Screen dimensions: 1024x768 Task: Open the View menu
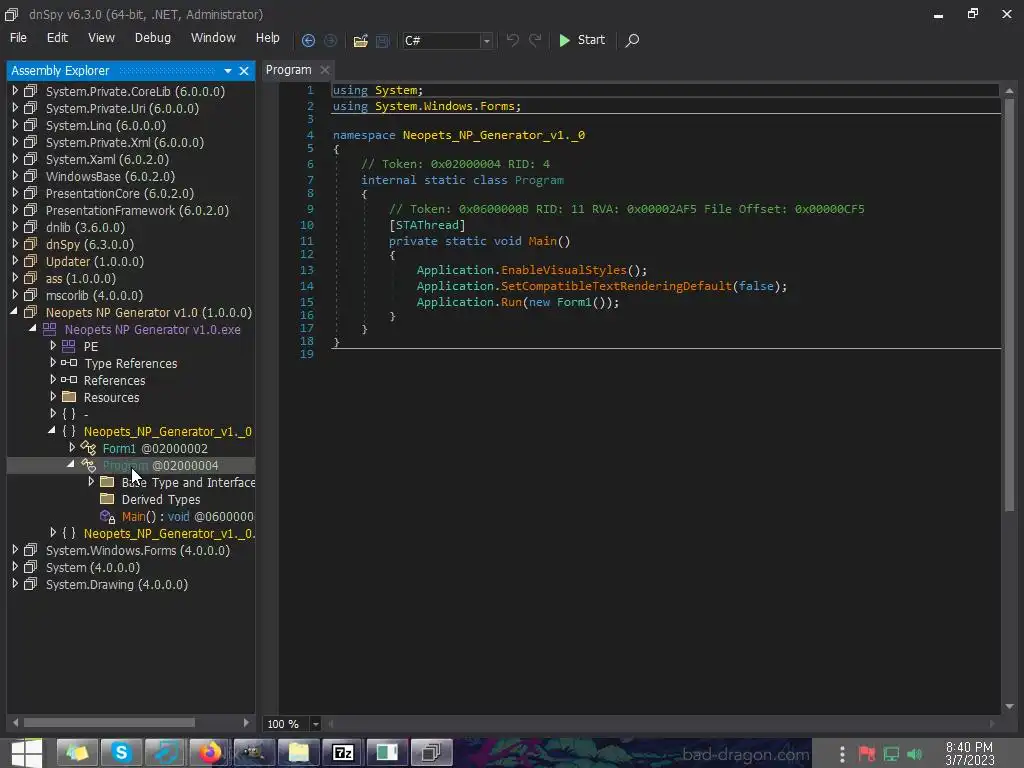(x=101, y=38)
